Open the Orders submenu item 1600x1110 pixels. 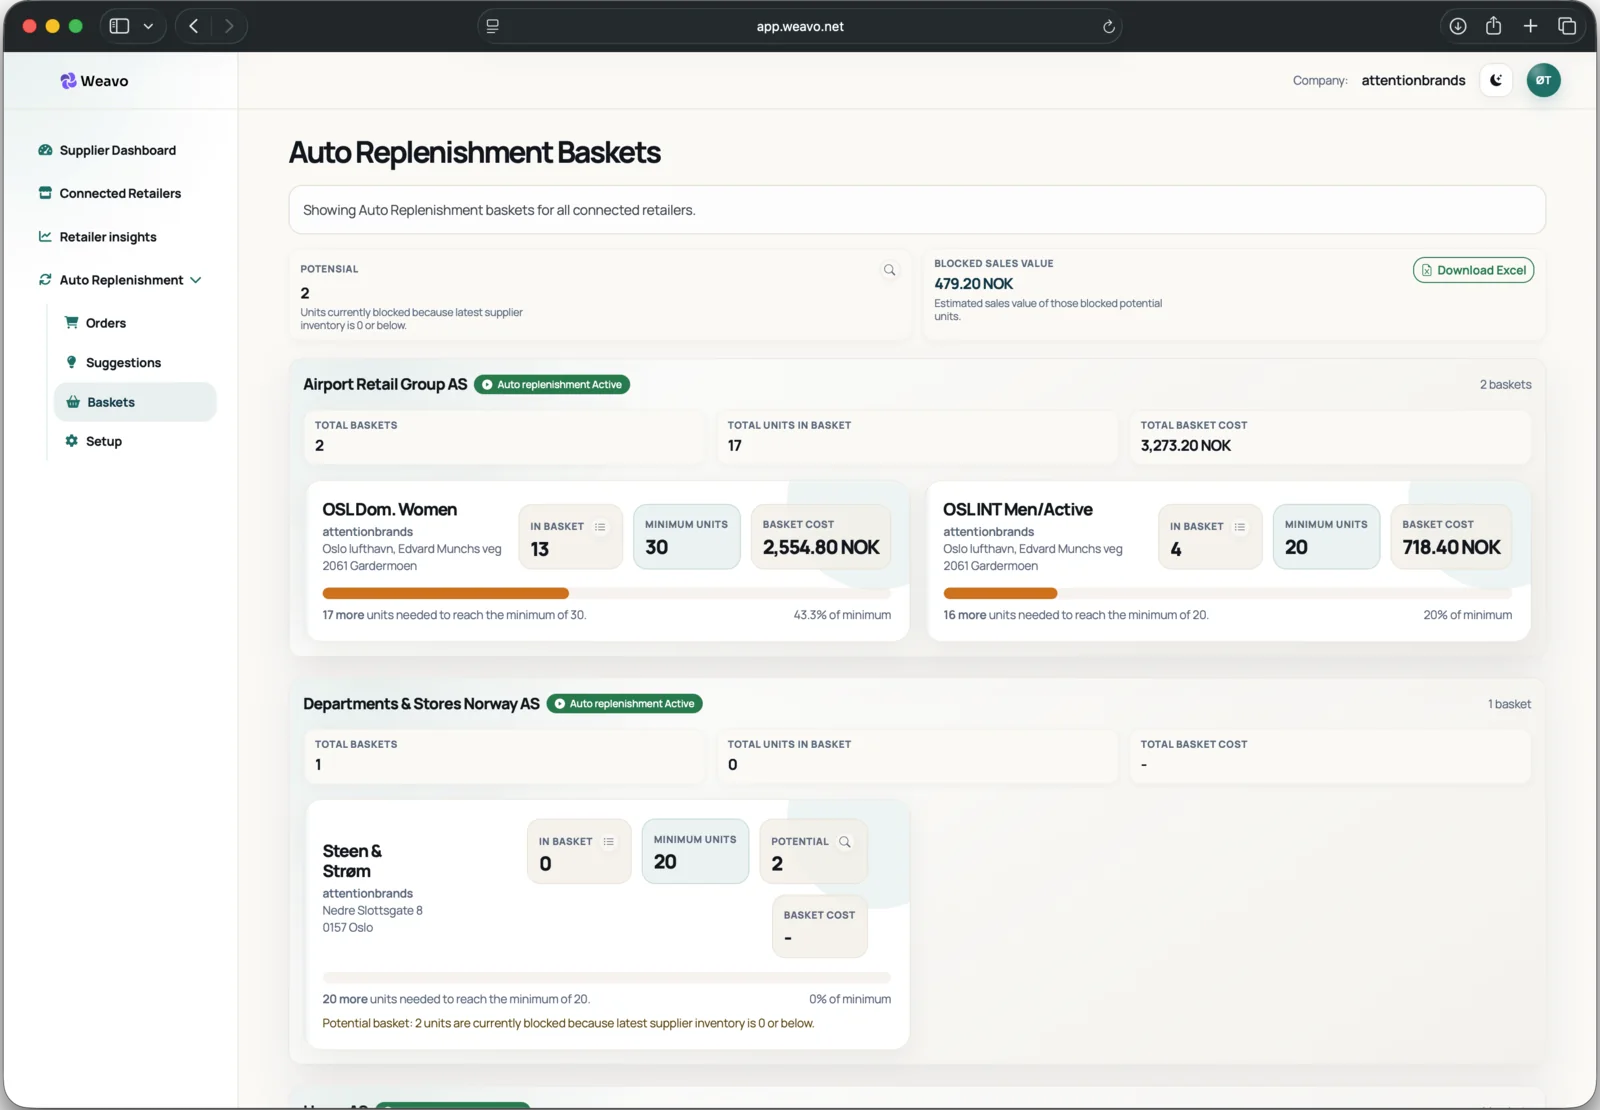coord(106,323)
